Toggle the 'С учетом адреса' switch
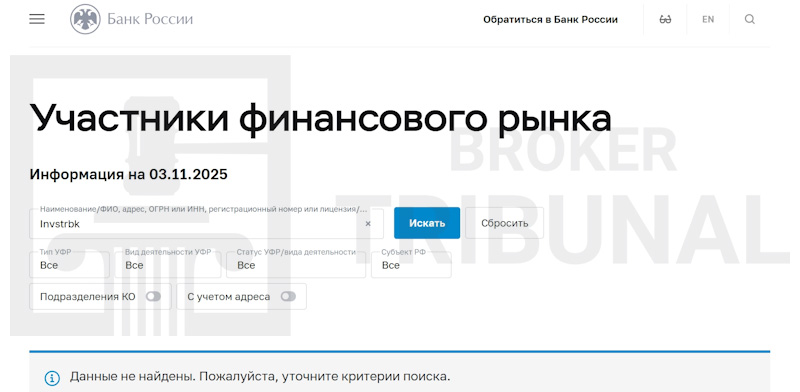 tap(288, 297)
